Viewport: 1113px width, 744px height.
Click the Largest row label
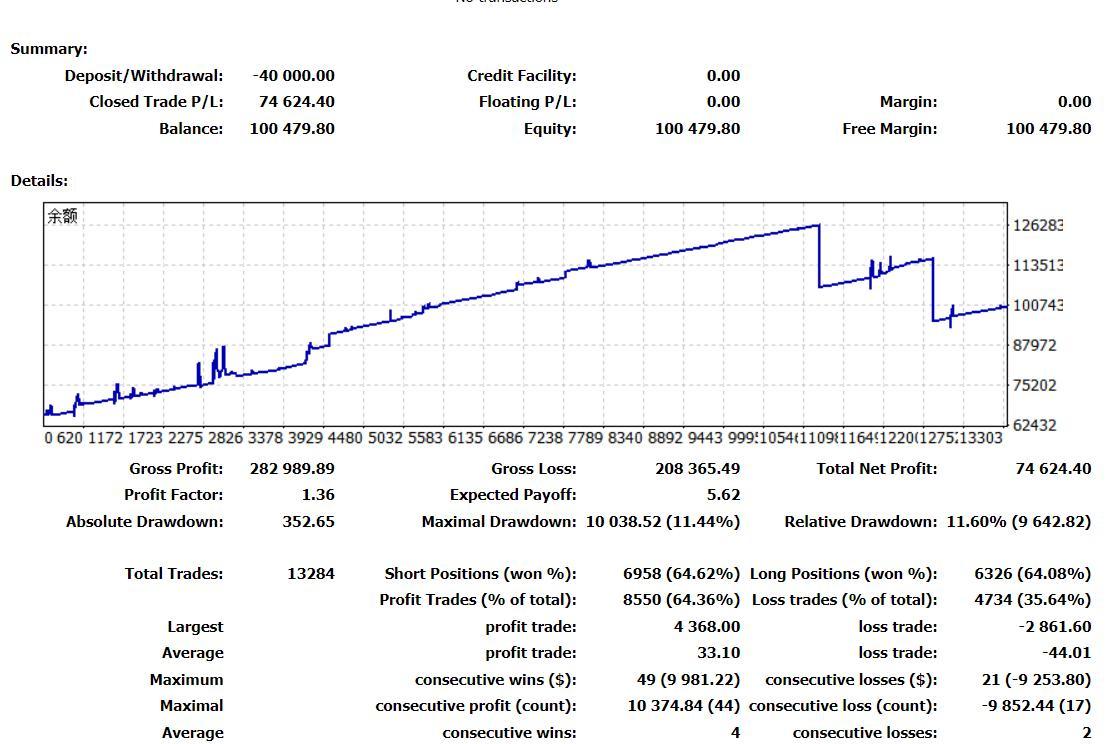[x=195, y=628]
